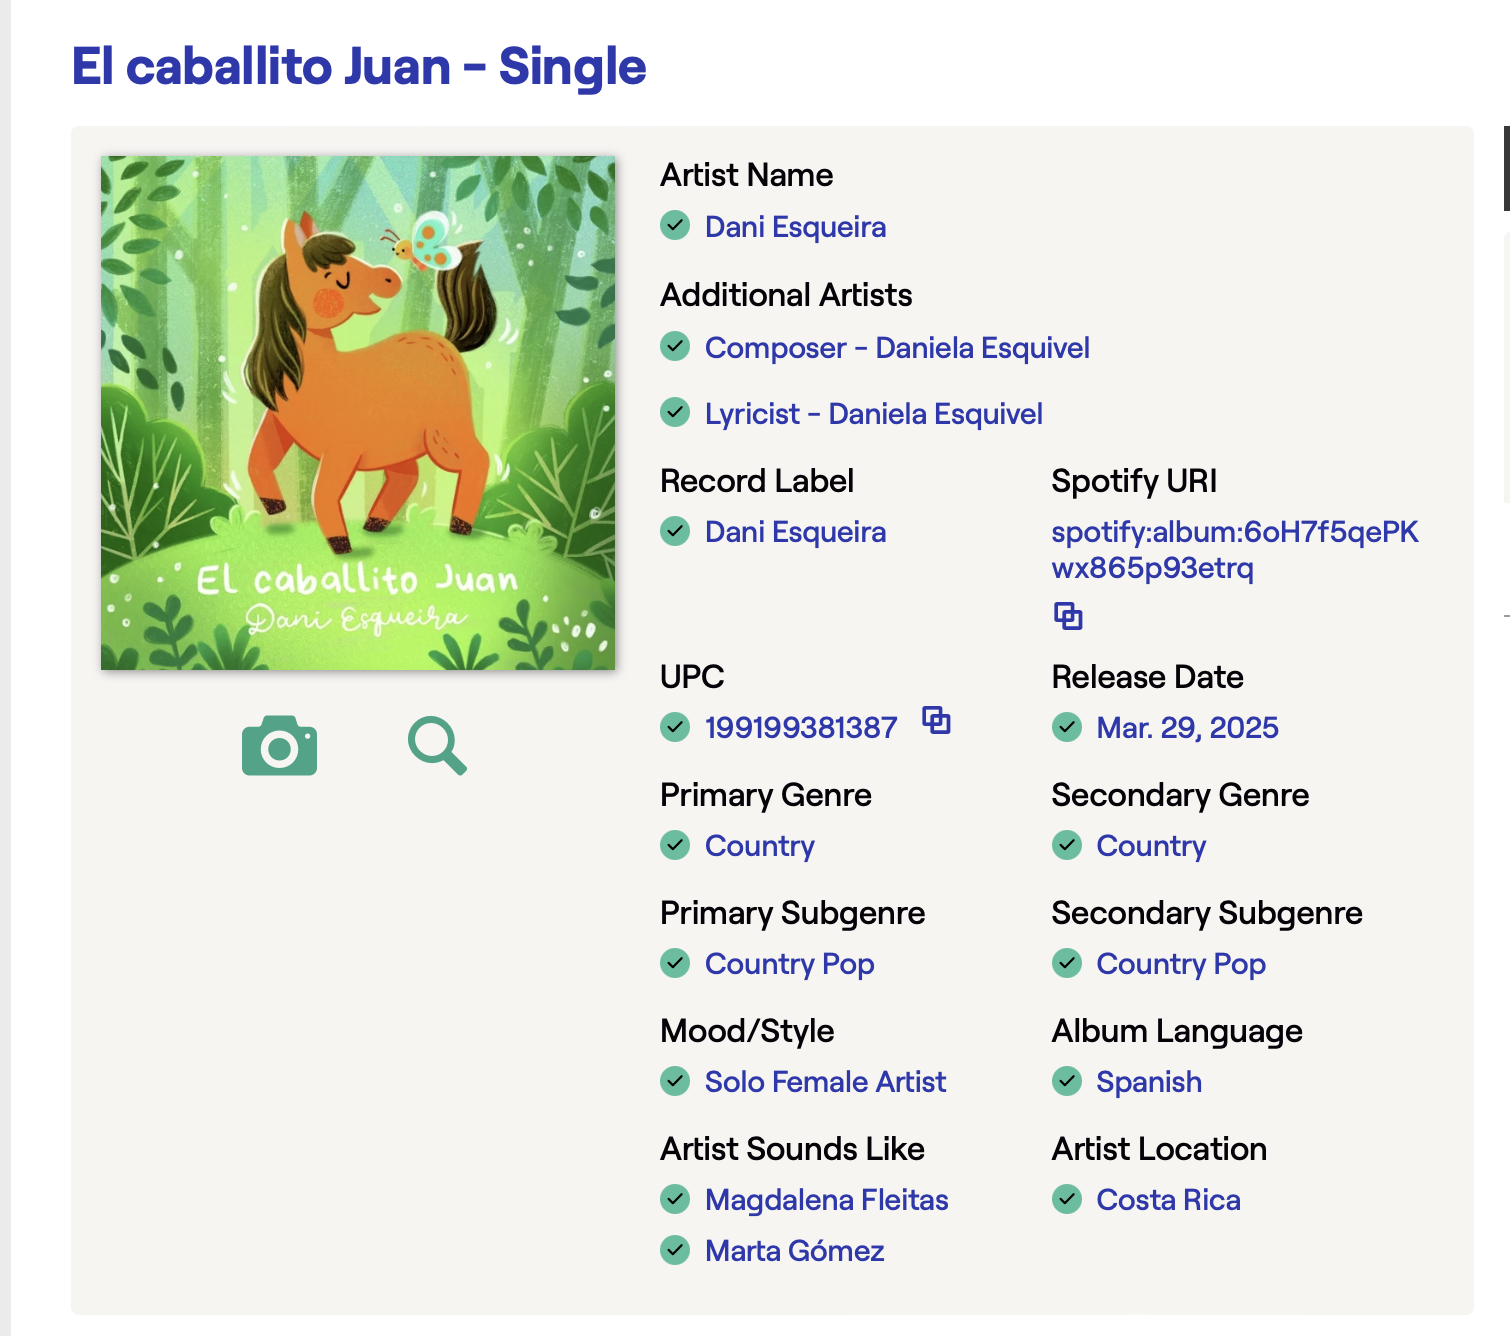Click the magnifying glass icon below the cover
Screen dimensions: 1510x1336
(437, 746)
